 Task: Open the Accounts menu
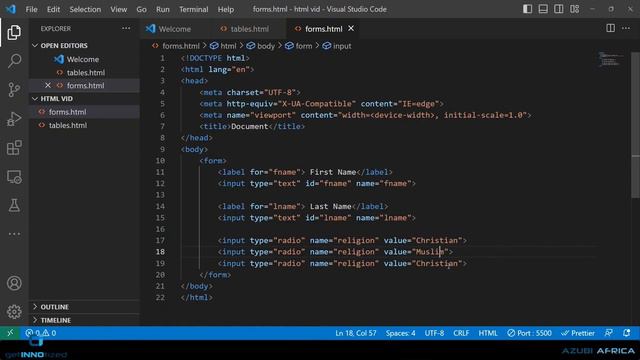[14, 283]
